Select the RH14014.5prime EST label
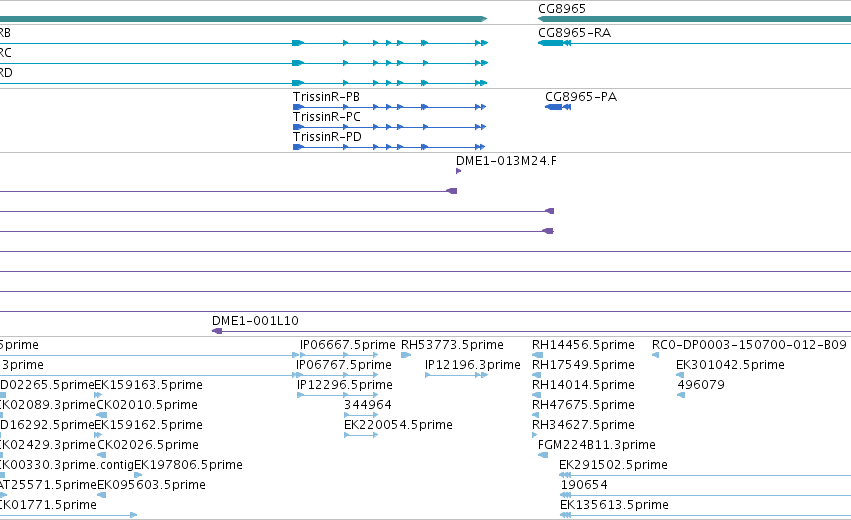851x520 pixels. pos(583,385)
